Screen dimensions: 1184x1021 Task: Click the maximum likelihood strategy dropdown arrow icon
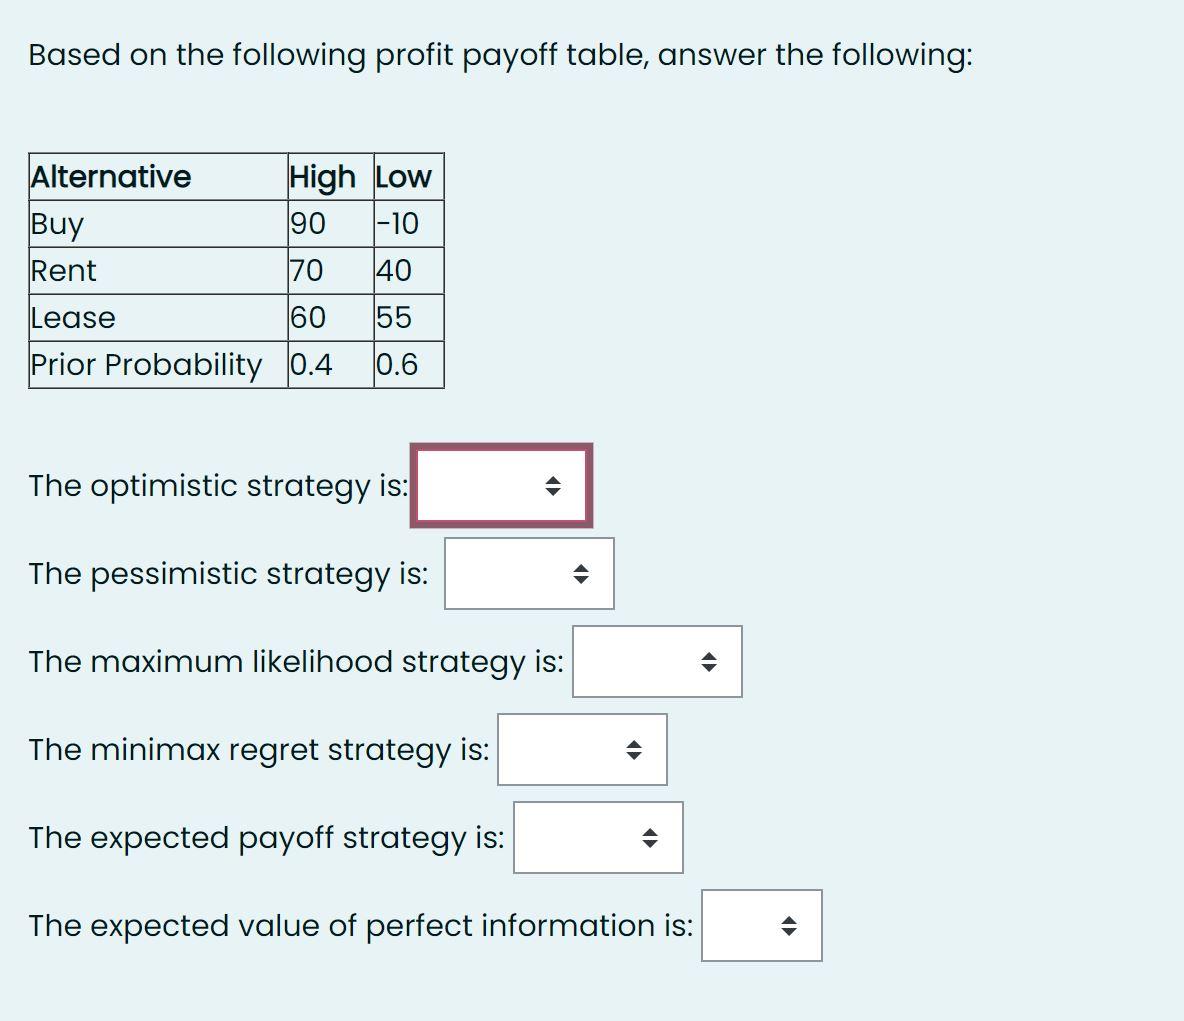pyautogui.click(x=710, y=661)
